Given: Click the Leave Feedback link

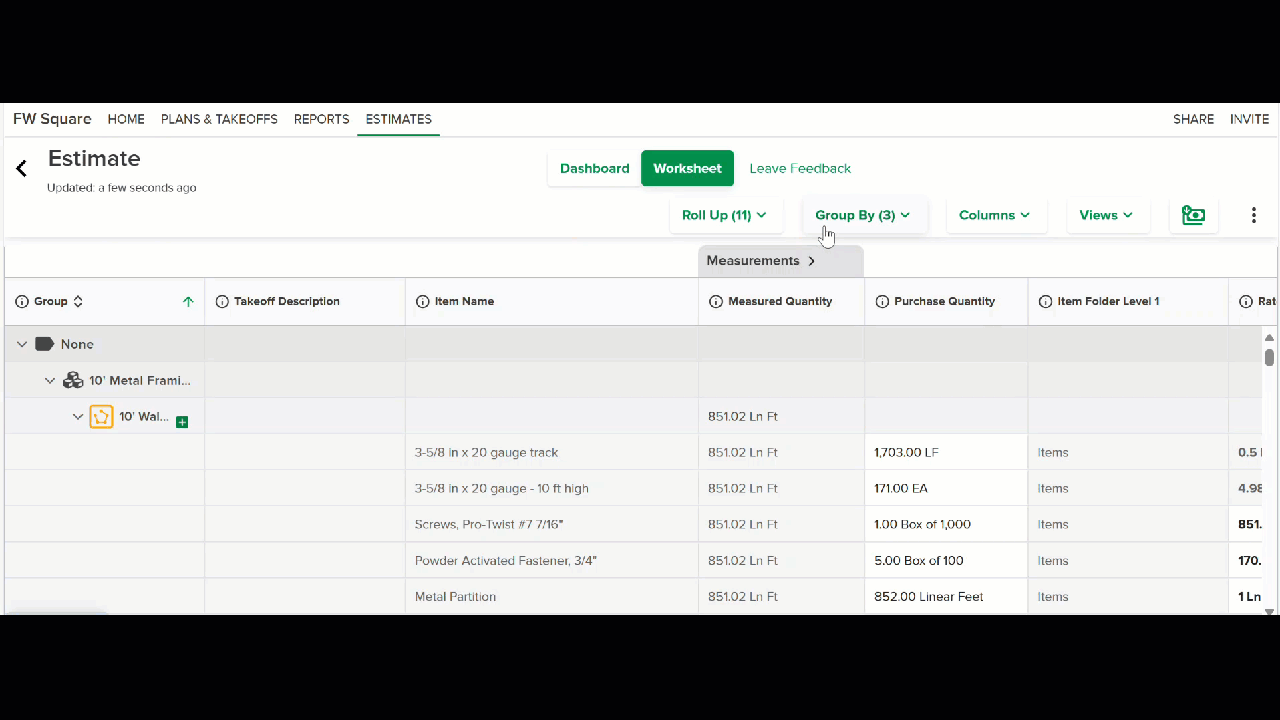Looking at the screenshot, I should point(800,168).
